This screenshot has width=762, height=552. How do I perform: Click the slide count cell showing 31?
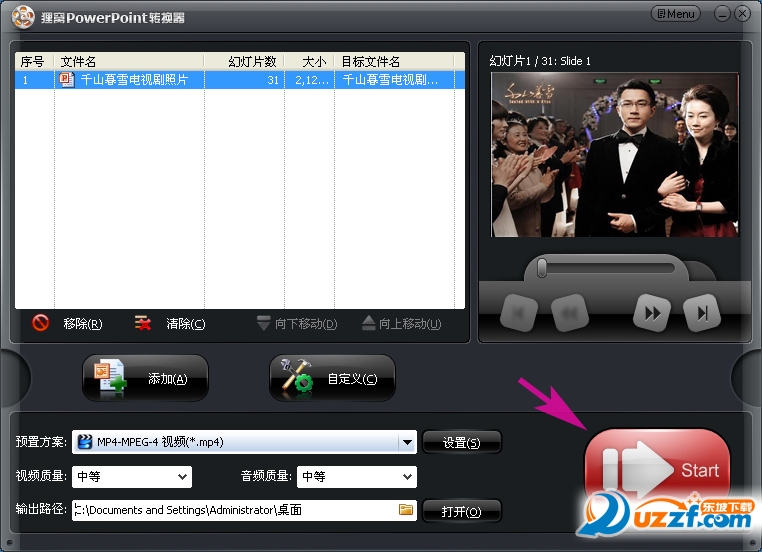244,80
